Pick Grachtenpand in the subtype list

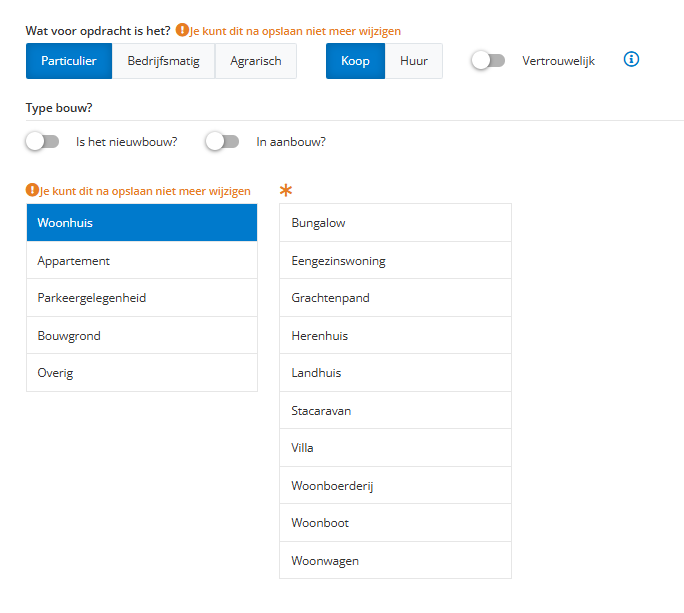point(395,298)
